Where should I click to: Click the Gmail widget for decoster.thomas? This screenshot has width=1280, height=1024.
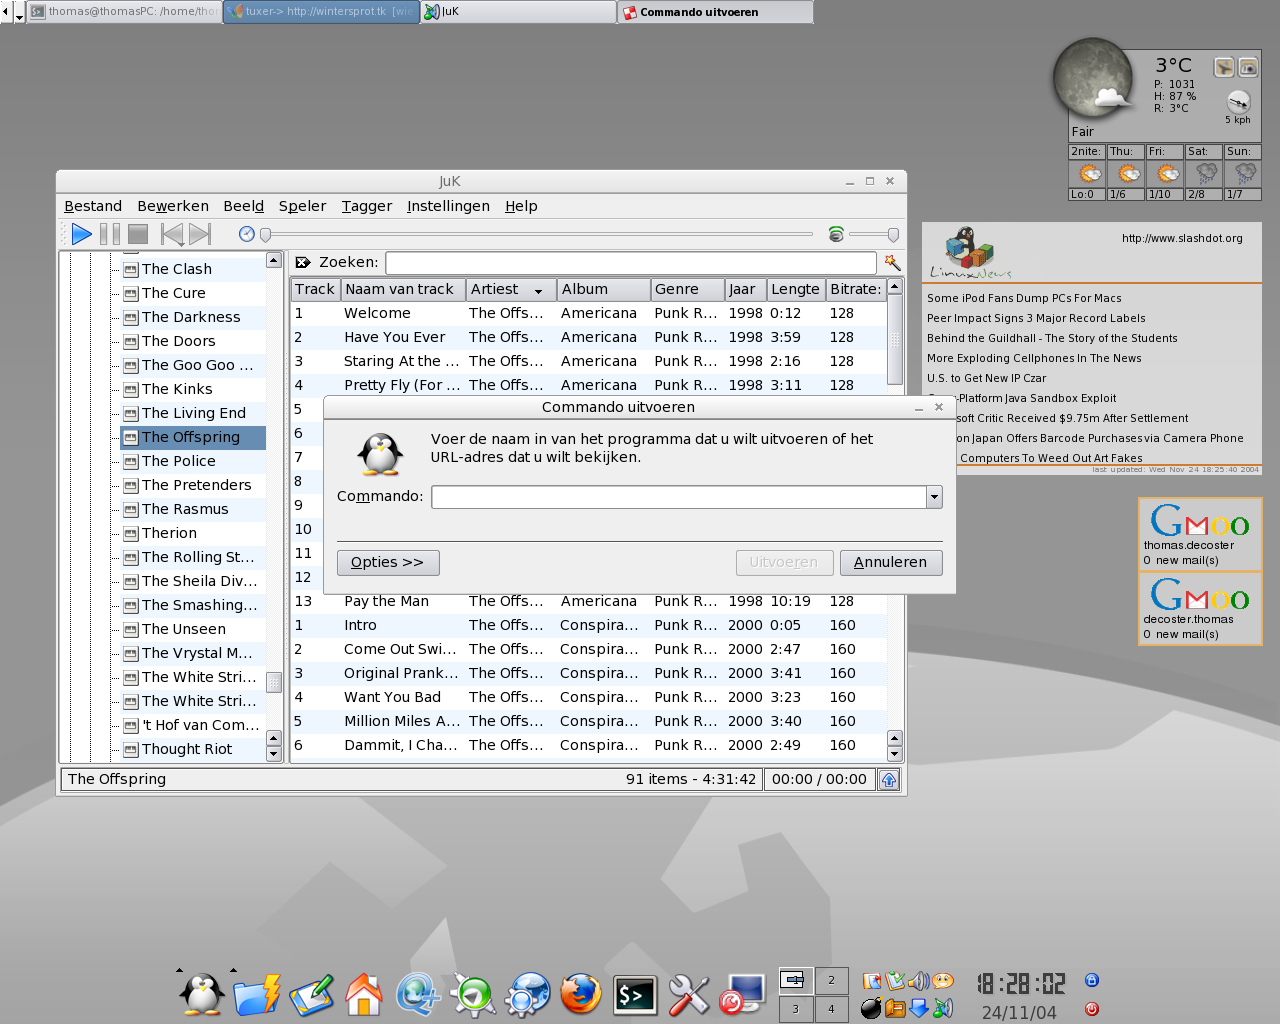(1200, 608)
